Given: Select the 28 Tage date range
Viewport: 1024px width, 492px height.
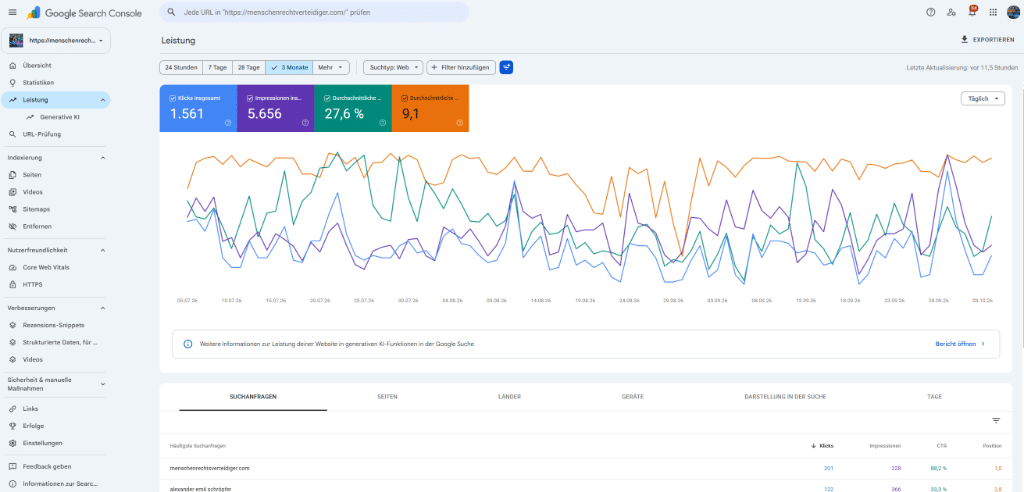Looking at the screenshot, I should point(249,67).
